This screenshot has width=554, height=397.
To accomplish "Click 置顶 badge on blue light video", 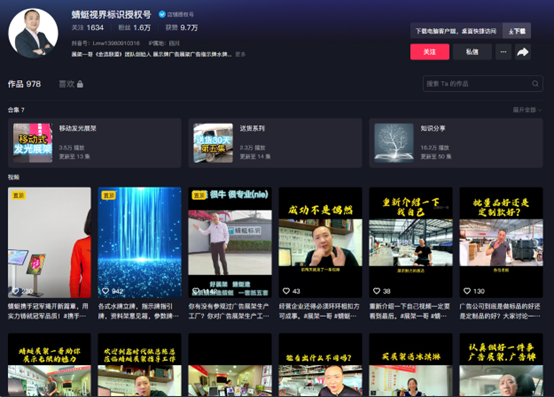I will pyautogui.click(x=108, y=195).
